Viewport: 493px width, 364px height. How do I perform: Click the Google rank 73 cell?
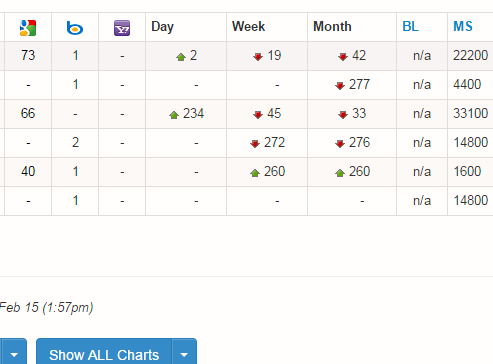point(28,56)
